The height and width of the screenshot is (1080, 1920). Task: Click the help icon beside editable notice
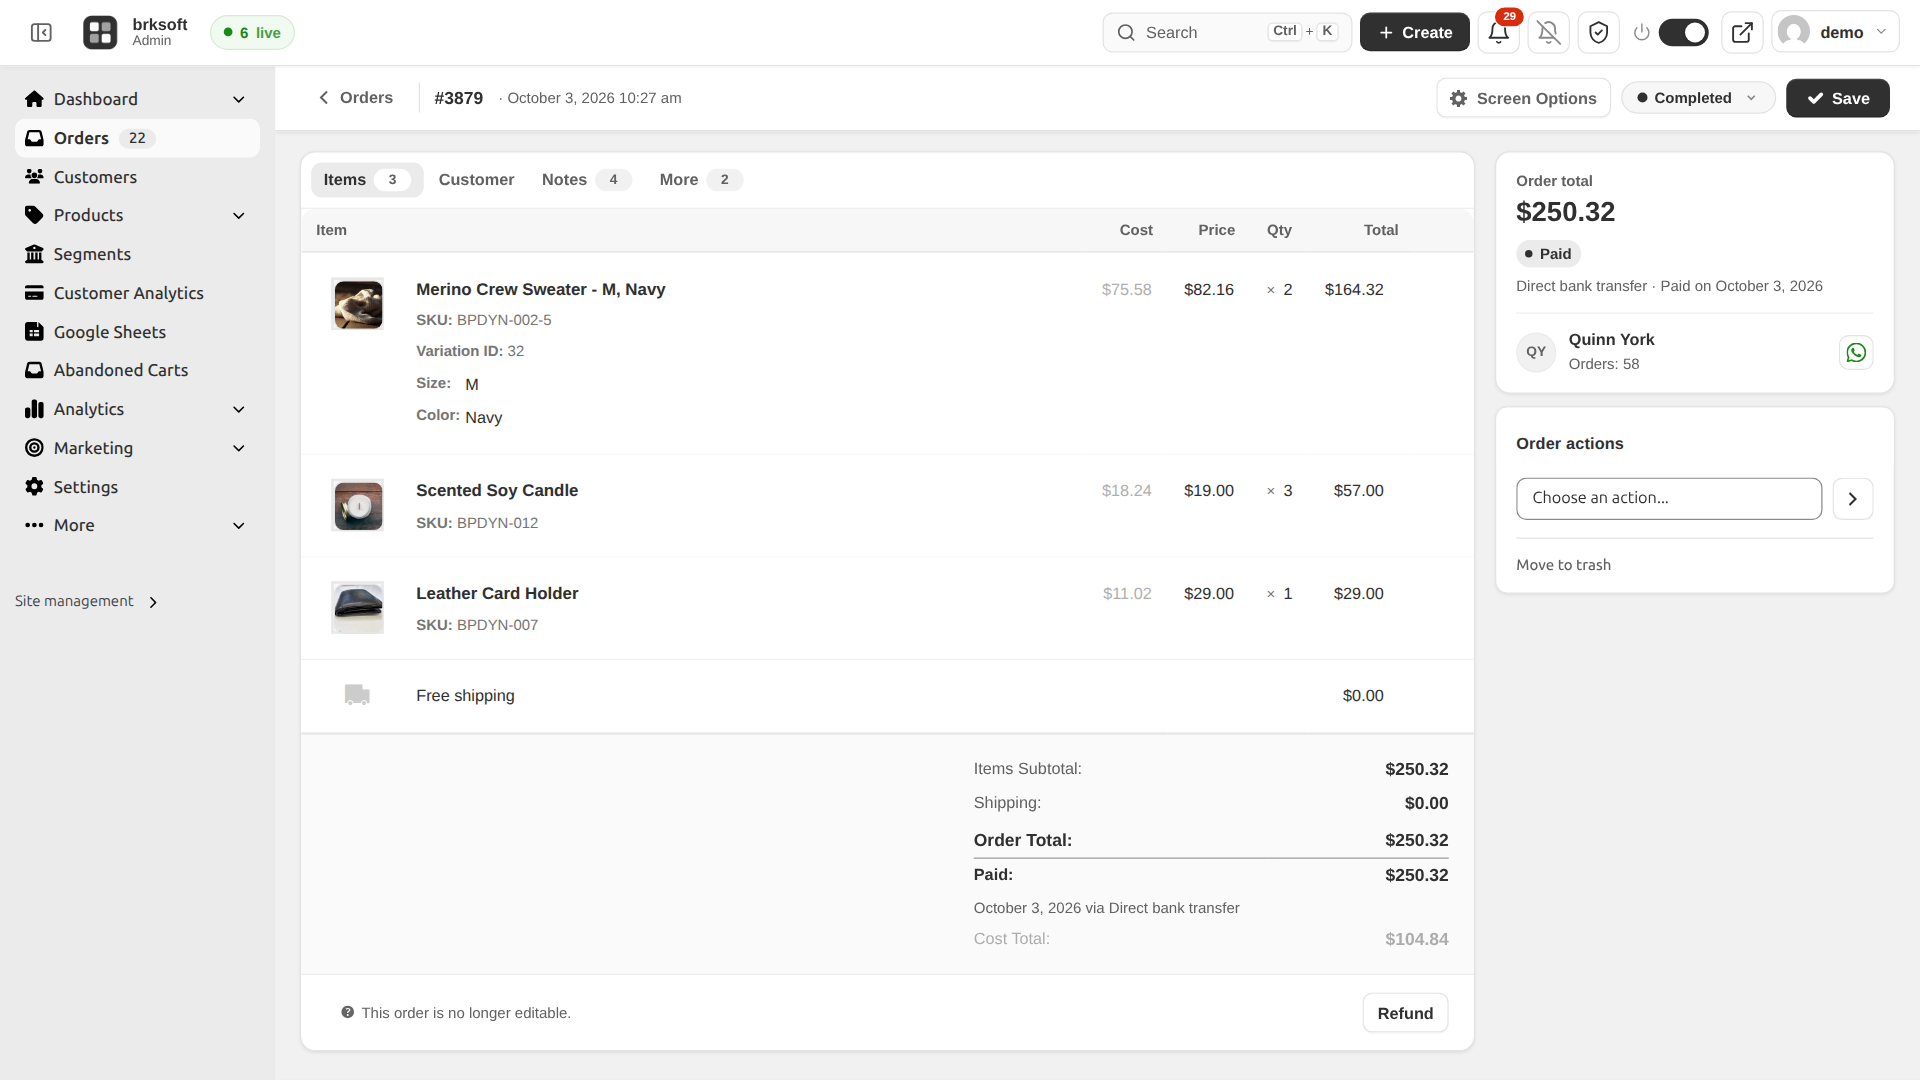(x=347, y=1012)
